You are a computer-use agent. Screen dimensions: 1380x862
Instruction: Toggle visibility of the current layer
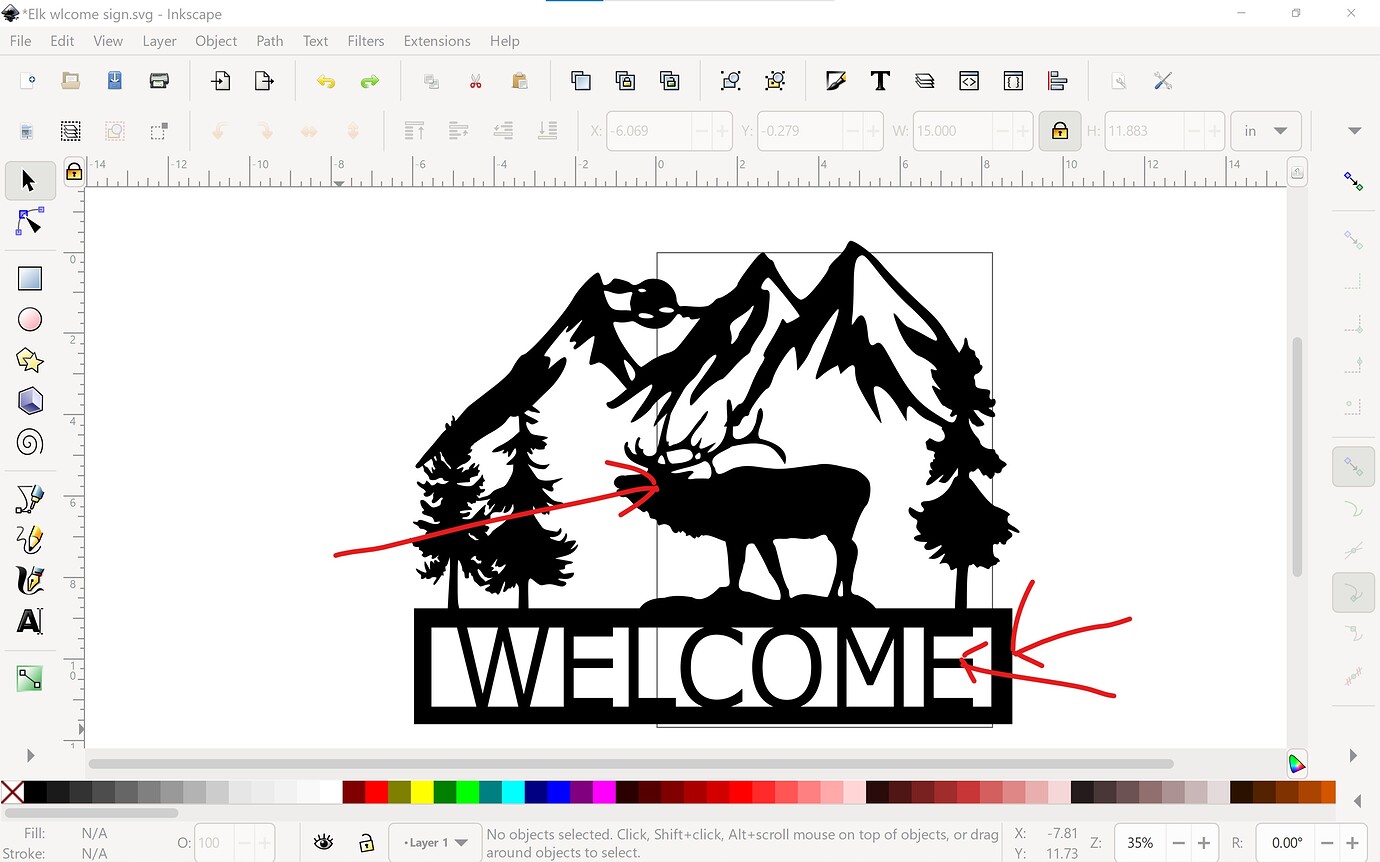323,842
